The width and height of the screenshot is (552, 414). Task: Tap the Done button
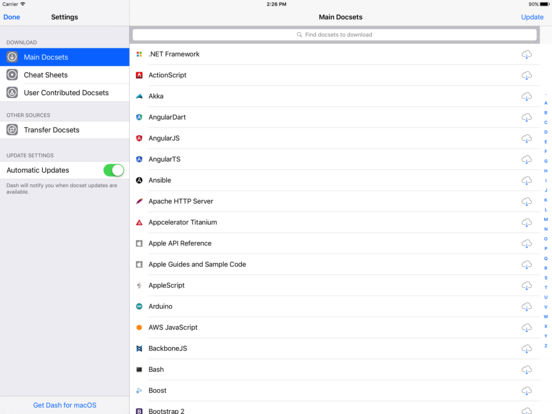(x=12, y=17)
